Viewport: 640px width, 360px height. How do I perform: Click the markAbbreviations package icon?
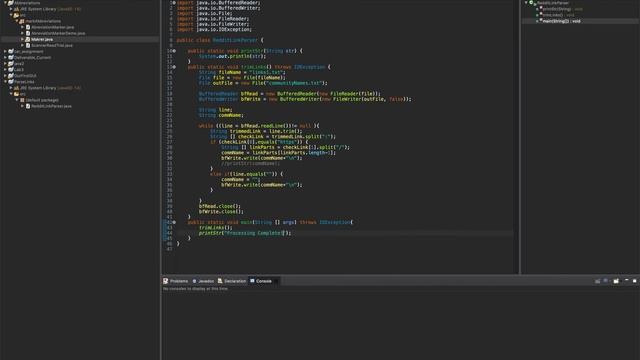(22, 21)
